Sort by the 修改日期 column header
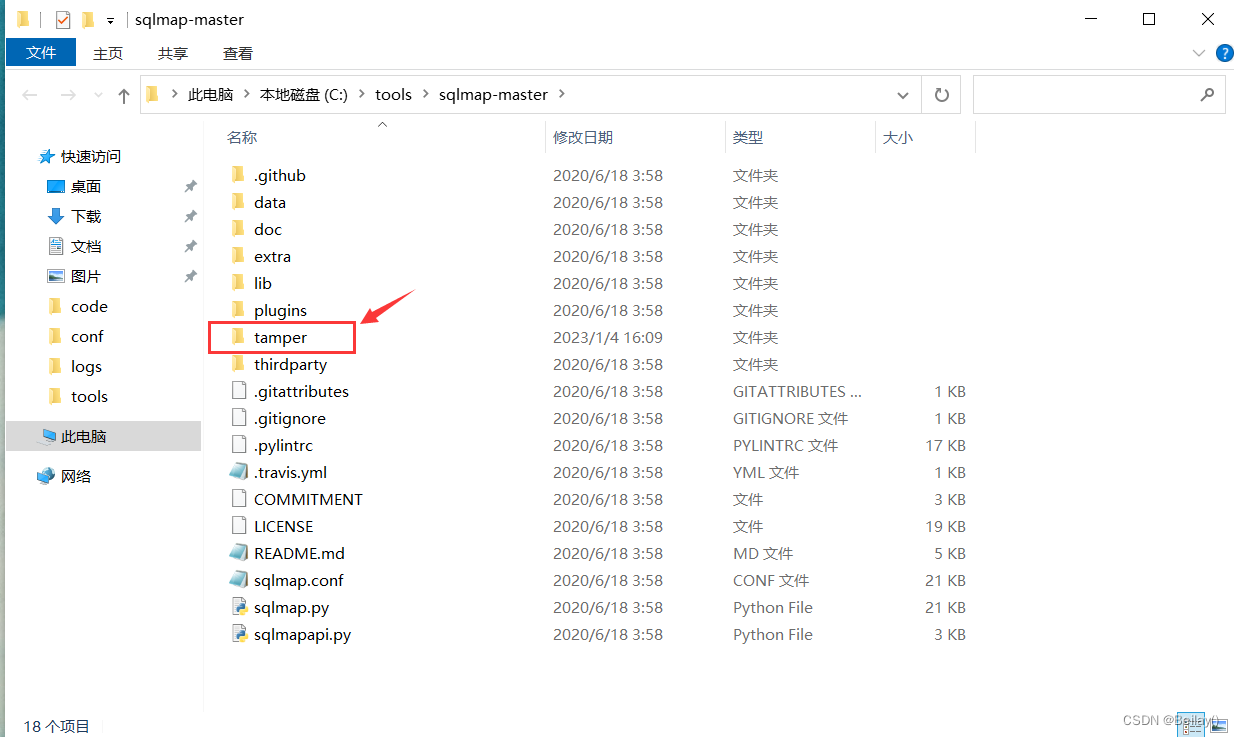The width and height of the screenshot is (1234, 737). tap(583, 138)
